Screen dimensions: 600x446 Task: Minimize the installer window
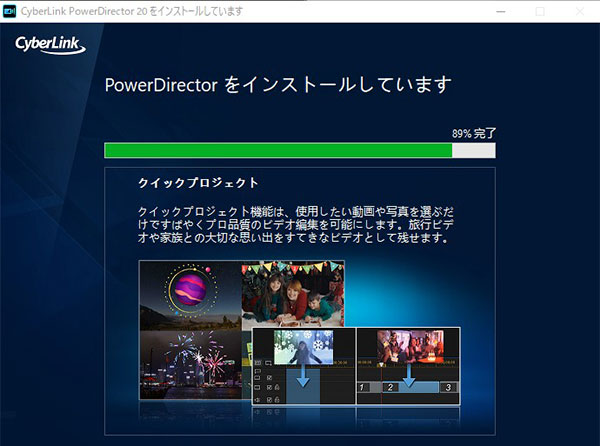click(x=501, y=12)
